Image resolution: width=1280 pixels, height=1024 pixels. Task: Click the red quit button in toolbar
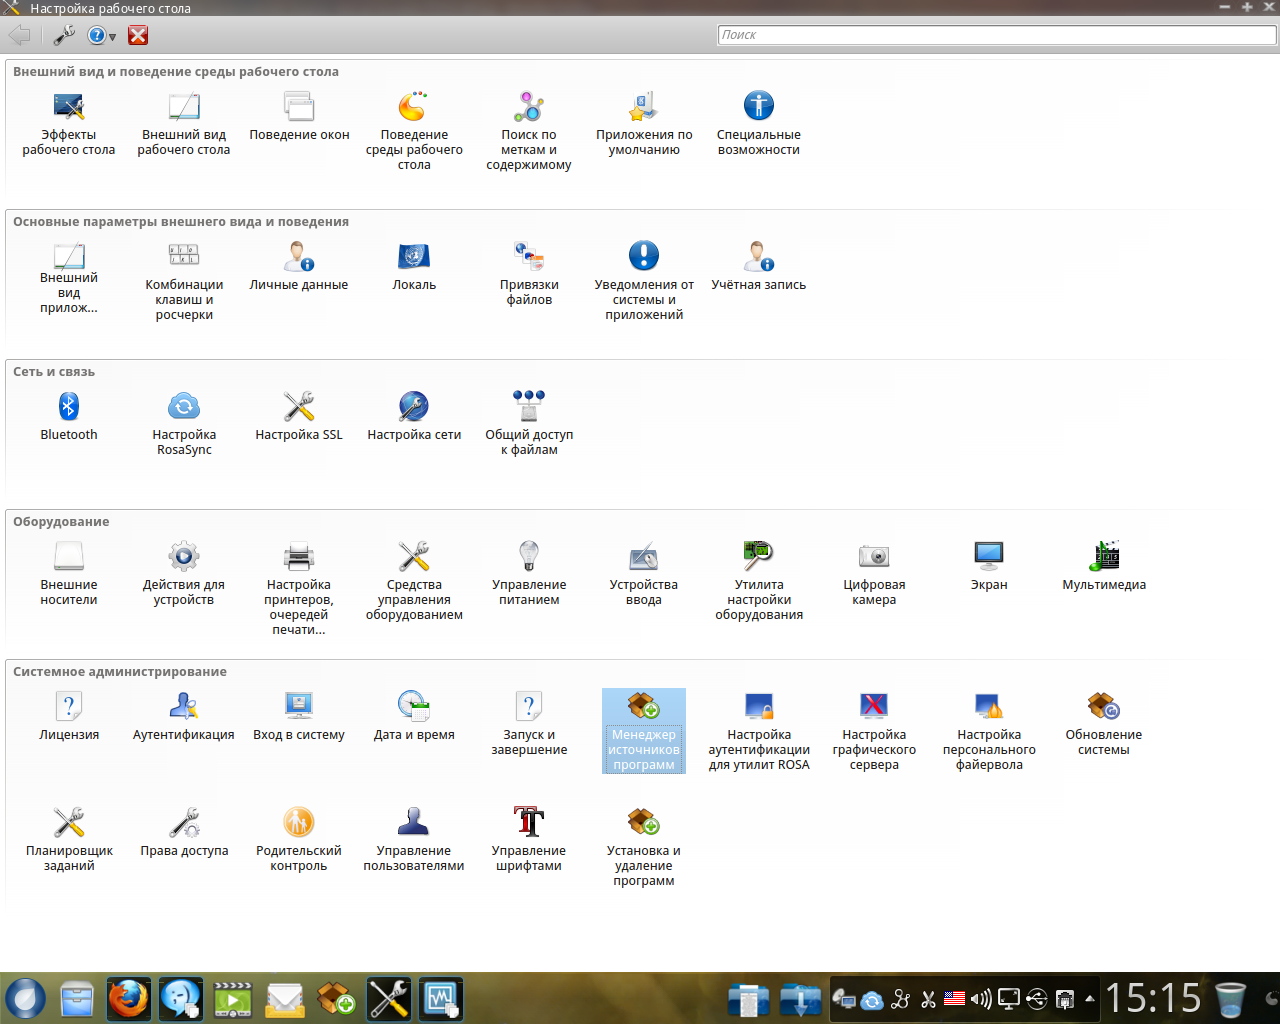(138, 36)
